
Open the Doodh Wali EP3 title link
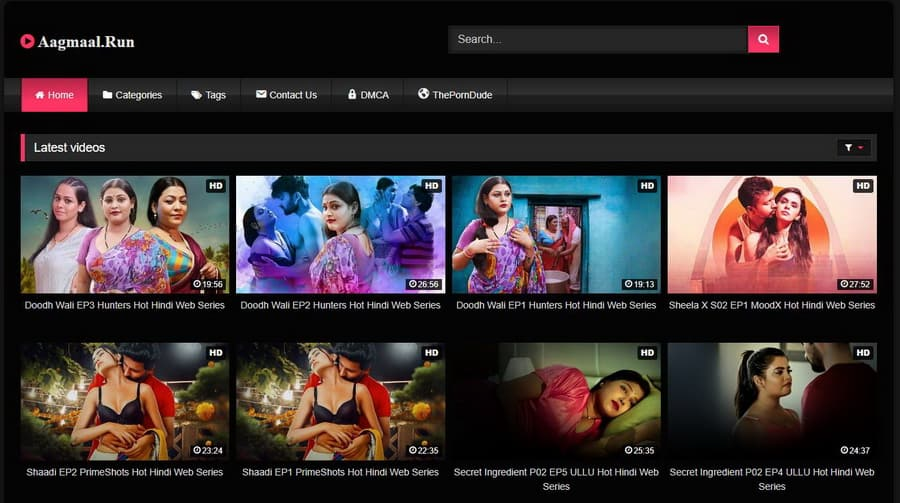(x=124, y=305)
